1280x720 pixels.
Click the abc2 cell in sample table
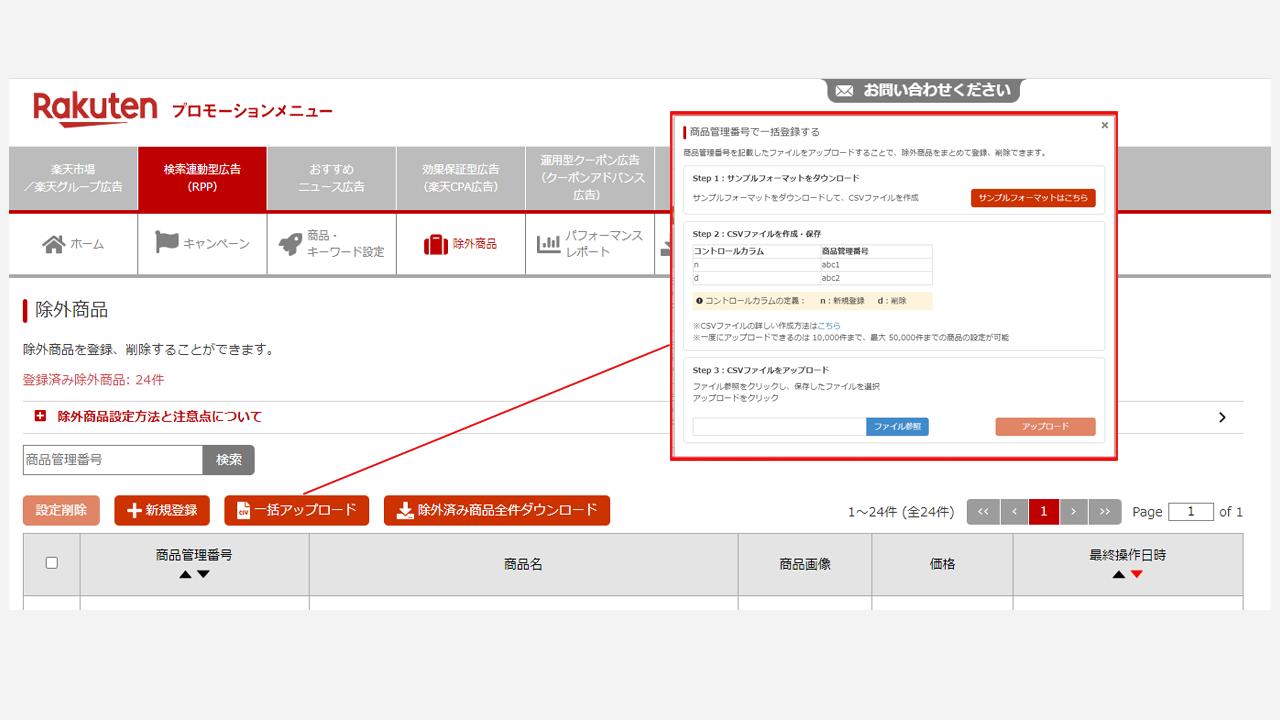(x=876, y=278)
